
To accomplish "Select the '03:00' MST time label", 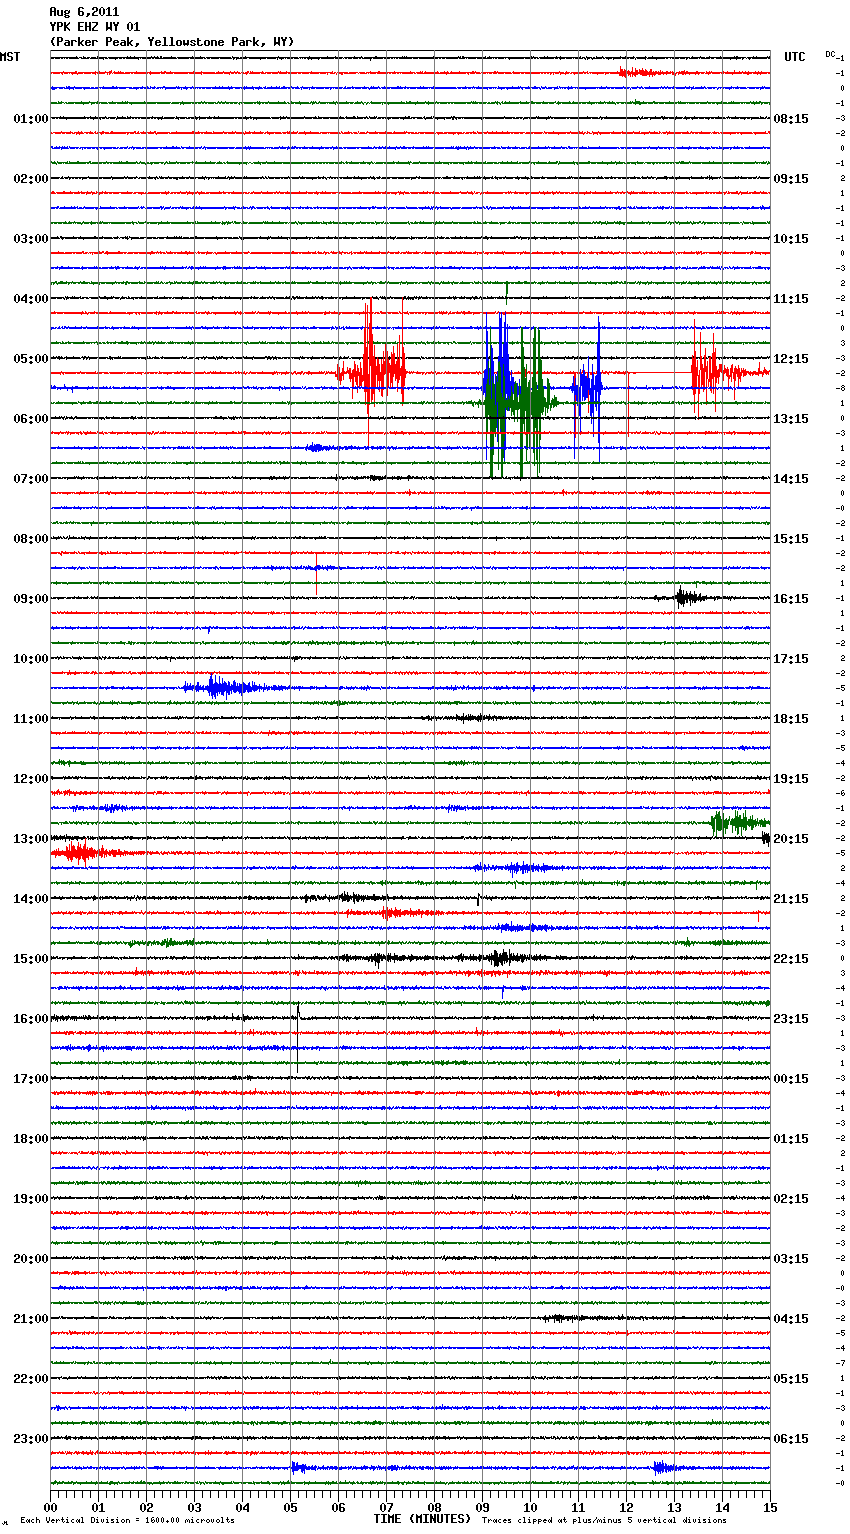I will coord(31,239).
